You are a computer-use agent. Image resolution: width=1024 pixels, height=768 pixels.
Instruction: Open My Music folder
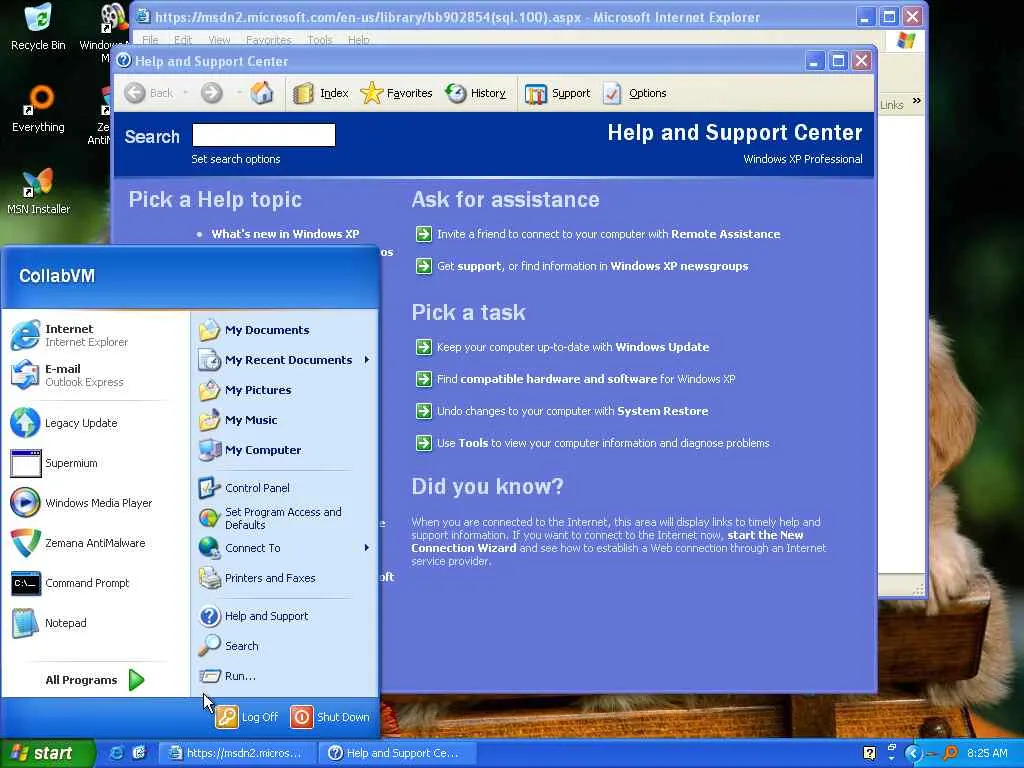pyautogui.click(x=285, y=420)
